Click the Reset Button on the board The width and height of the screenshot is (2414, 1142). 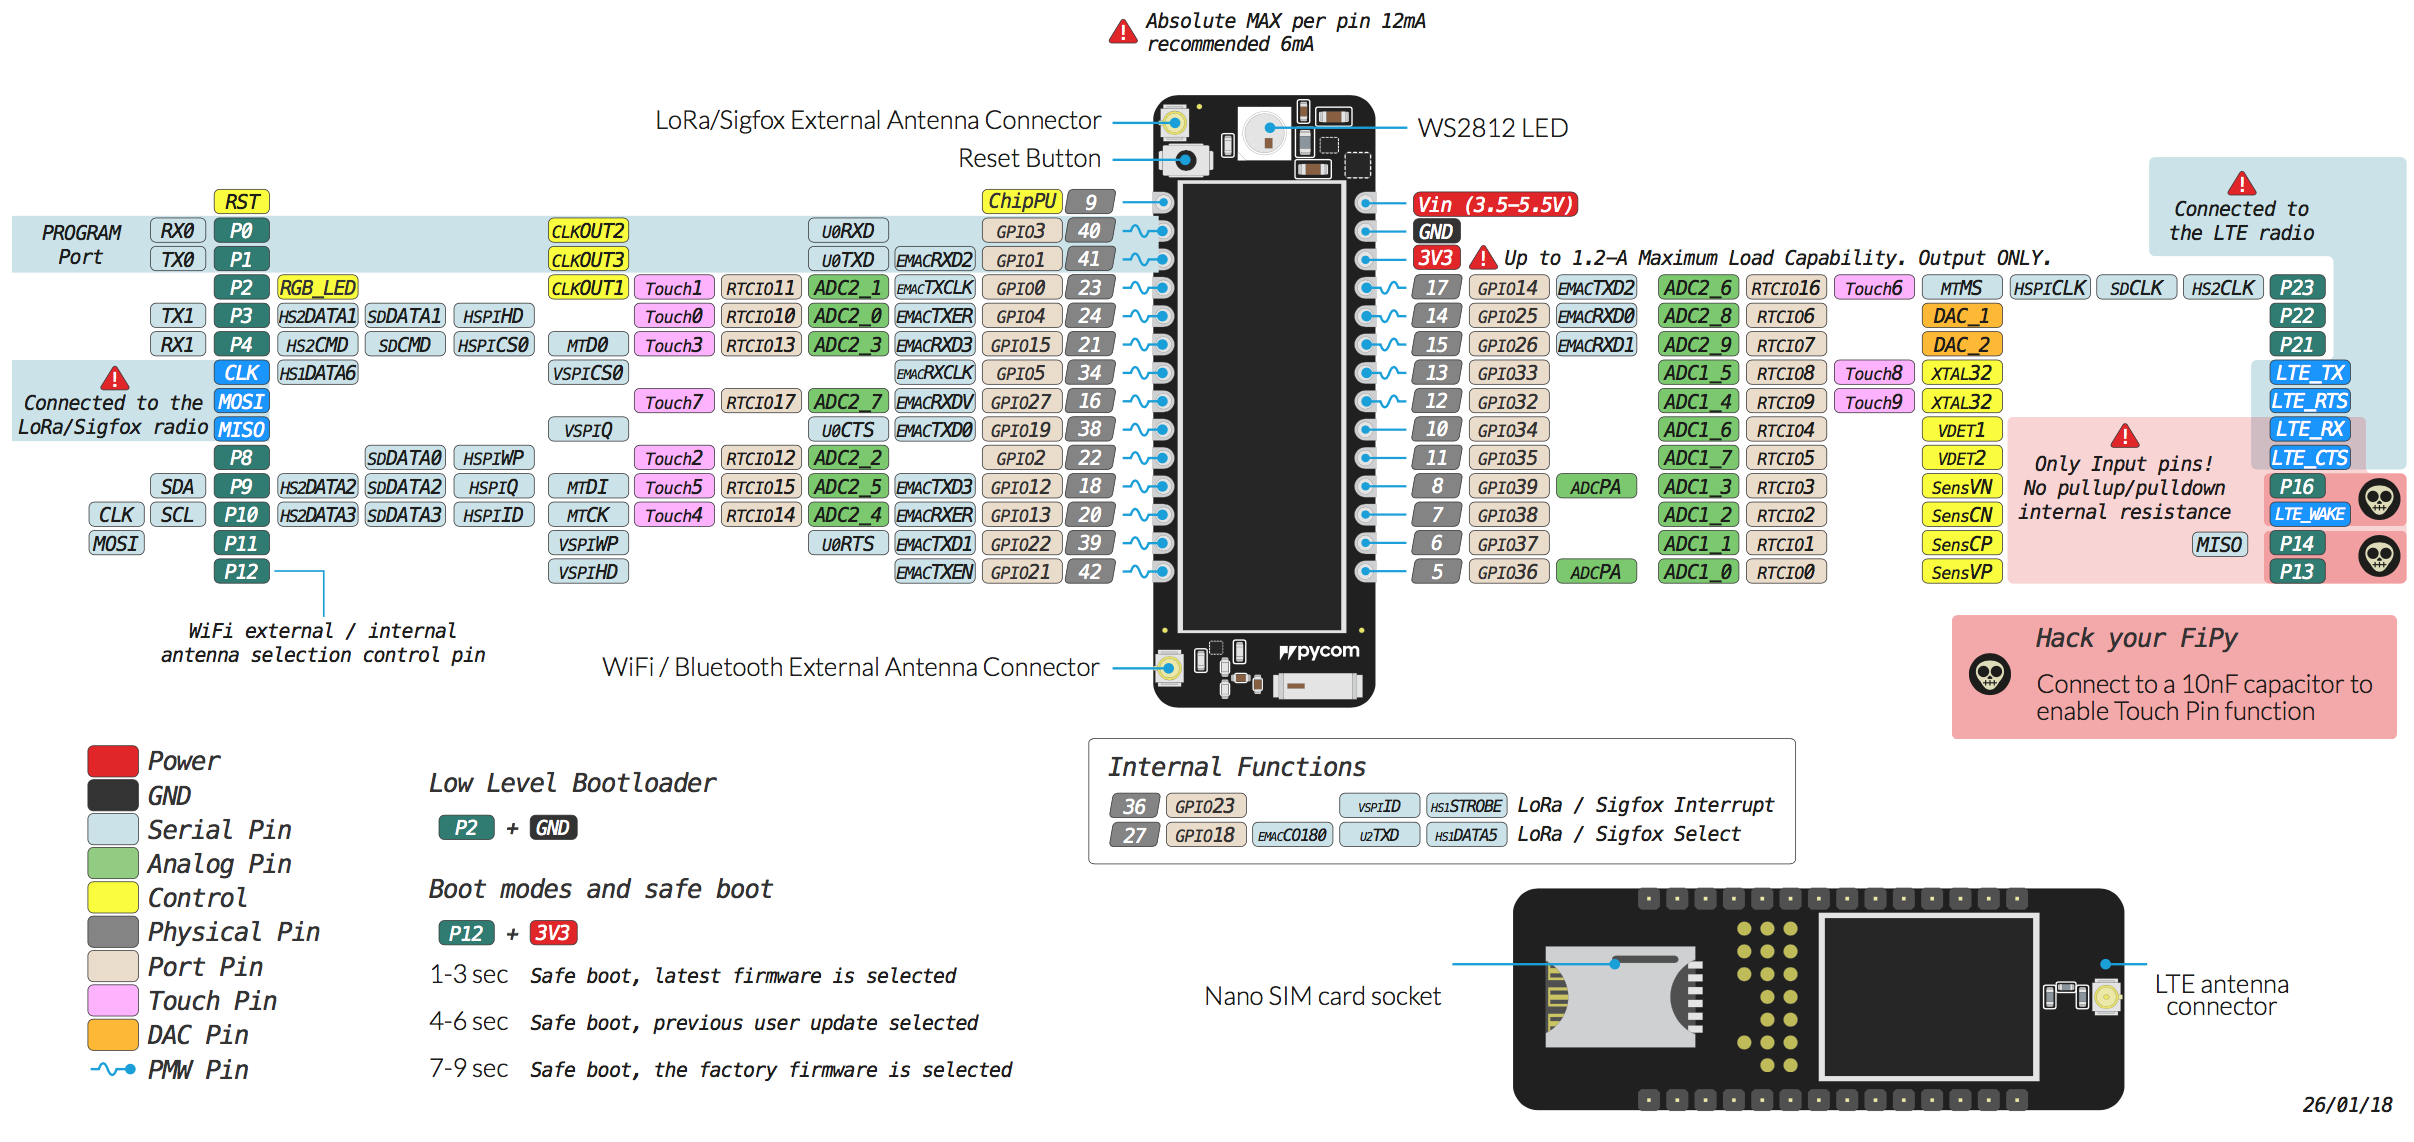coord(1185,159)
